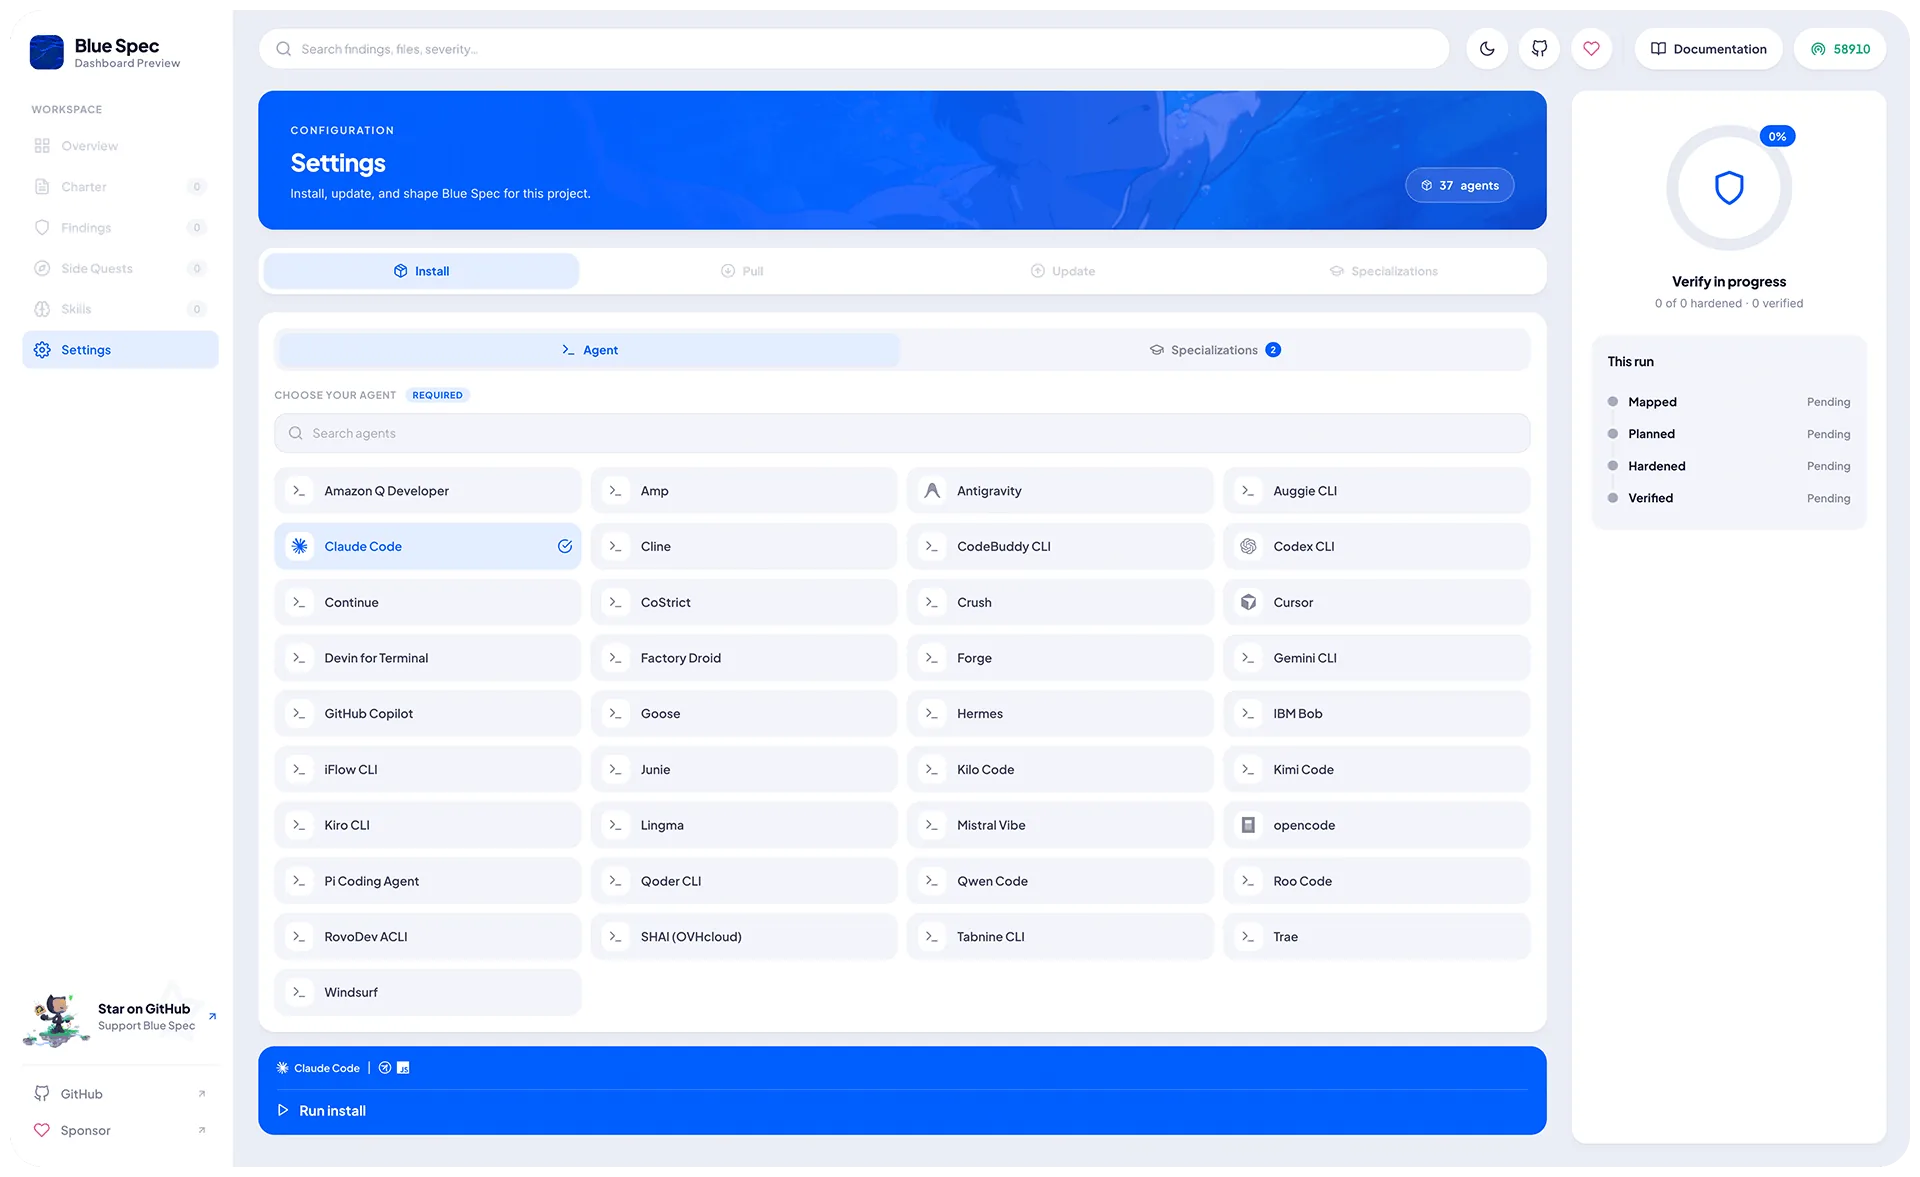Select Codex CLI agent icon
The height and width of the screenshot is (1177, 1920).
click(1248, 546)
